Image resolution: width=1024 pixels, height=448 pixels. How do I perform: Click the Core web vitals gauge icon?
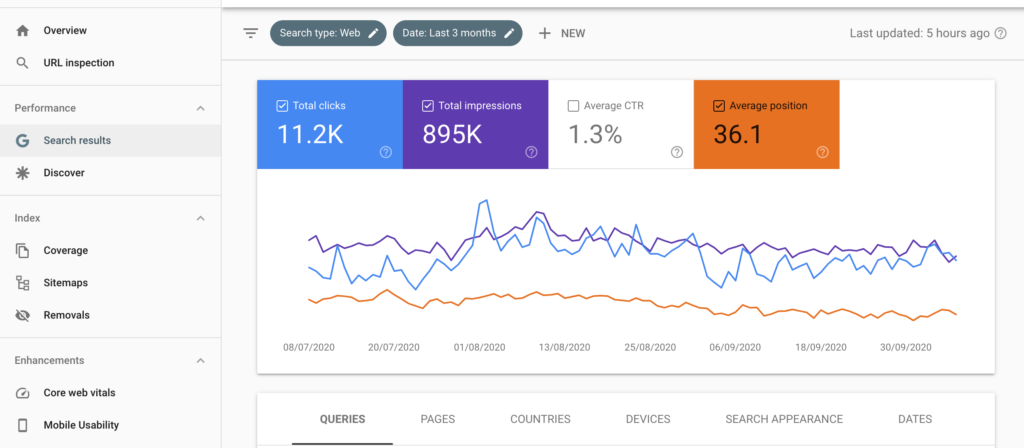23,393
